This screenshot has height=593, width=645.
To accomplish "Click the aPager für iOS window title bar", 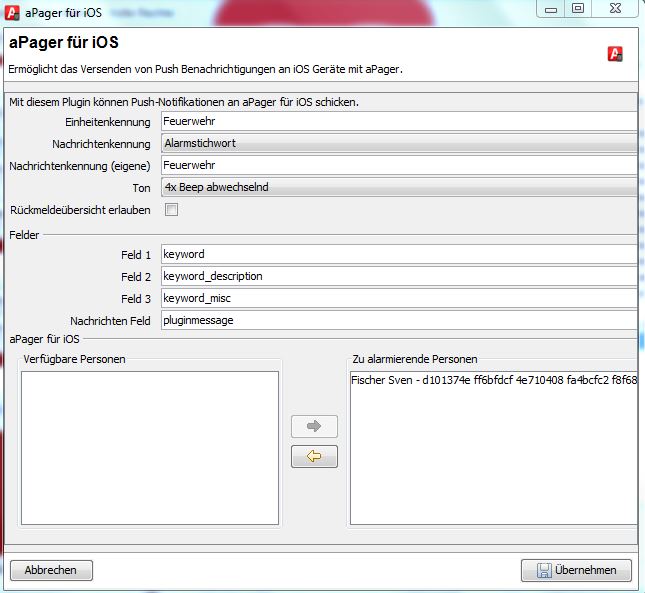I will [x=300, y=9].
